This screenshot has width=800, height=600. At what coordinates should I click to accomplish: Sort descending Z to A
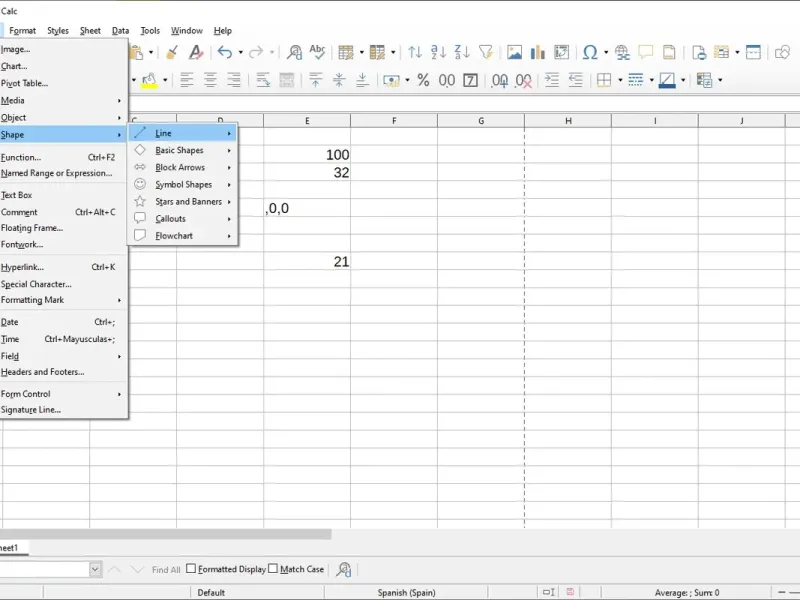point(462,52)
